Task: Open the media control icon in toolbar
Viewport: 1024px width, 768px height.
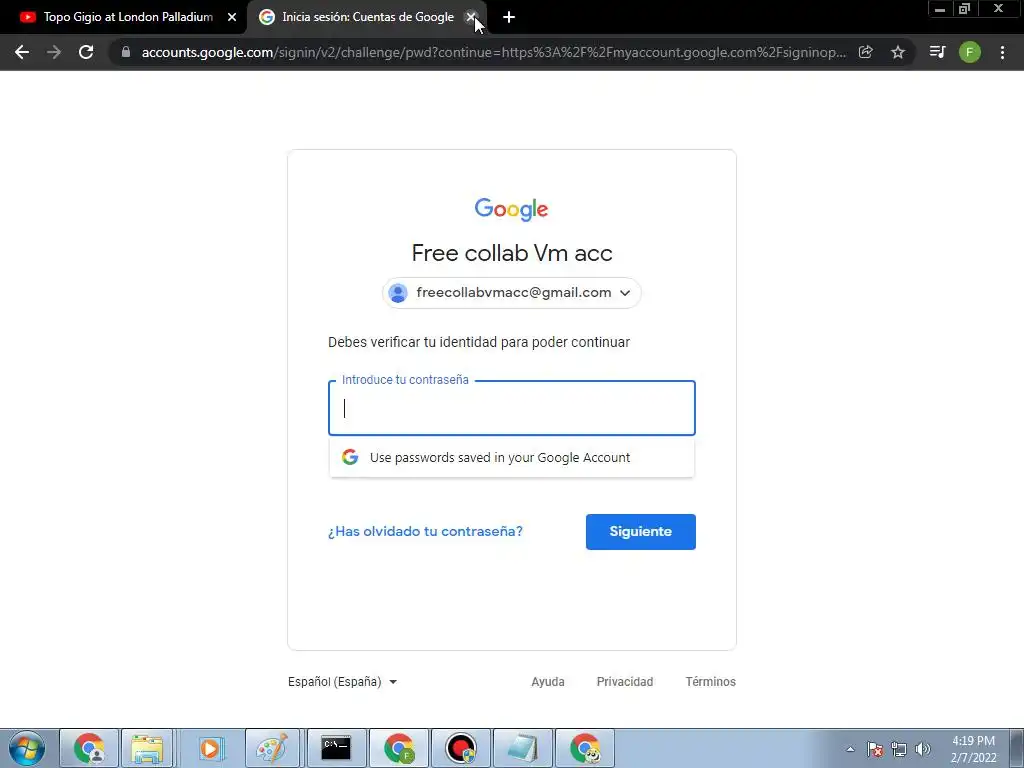Action: 937,52
